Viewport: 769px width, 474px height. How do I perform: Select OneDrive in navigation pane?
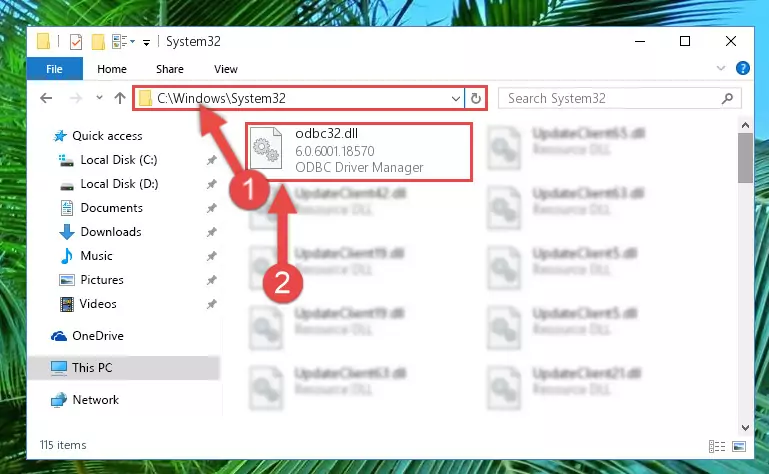tap(98, 336)
